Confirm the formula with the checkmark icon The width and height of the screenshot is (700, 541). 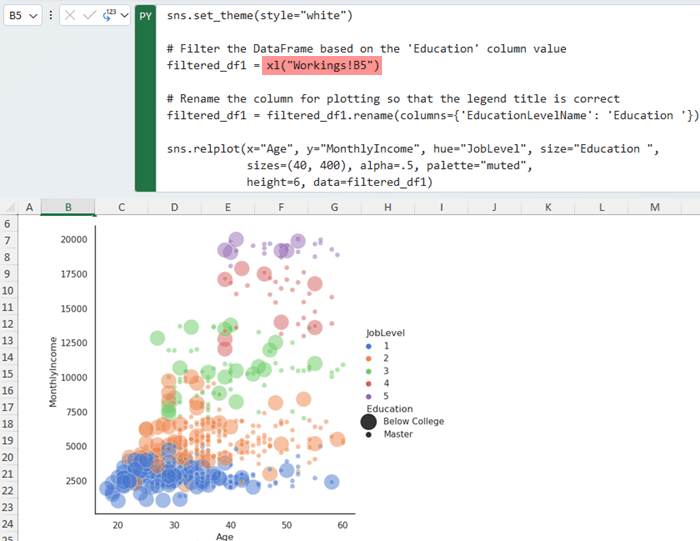(89, 16)
